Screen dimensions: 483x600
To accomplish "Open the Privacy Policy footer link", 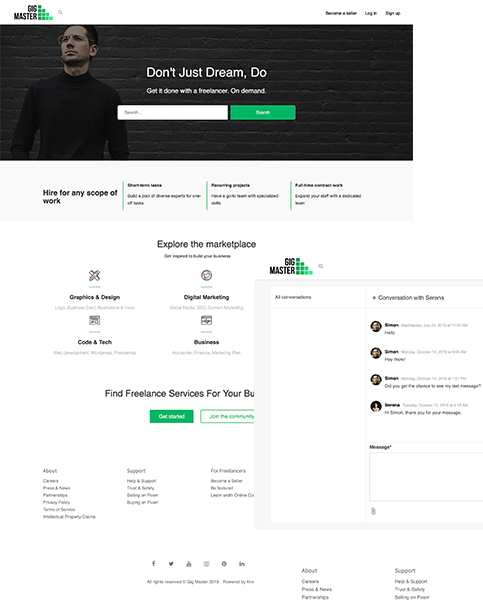I will tap(56, 502).
